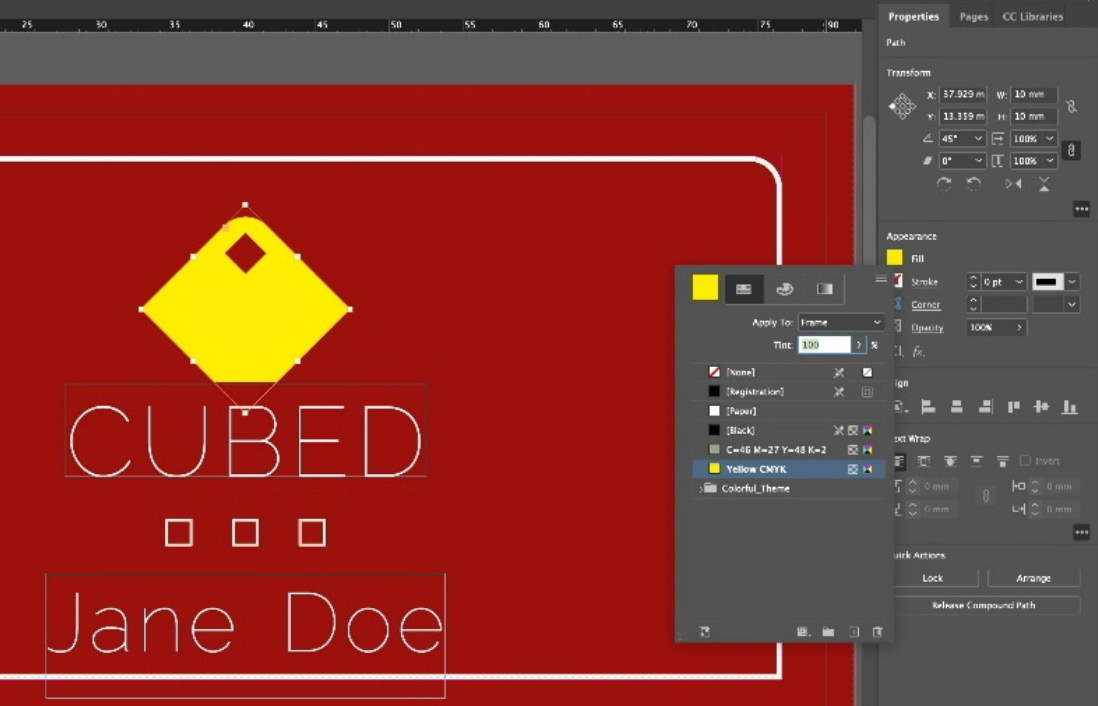Select the [Paper] swatch
The height and width of the screenshot is (706, 1098).
788,411
